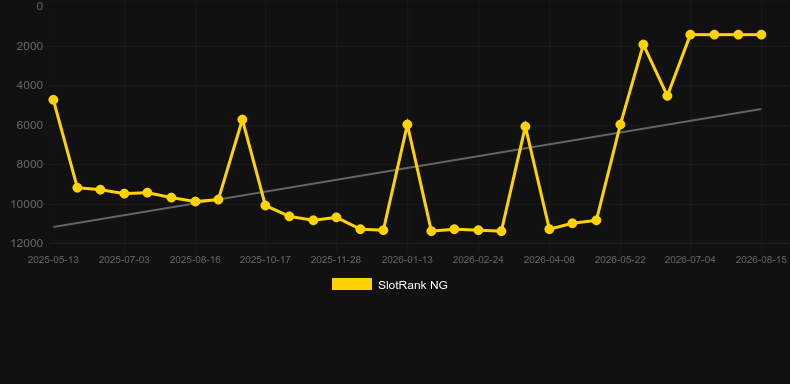This screenshot has height=384, width=790.
Task: Click the 2025-08-16 date label
Action: 195,260
